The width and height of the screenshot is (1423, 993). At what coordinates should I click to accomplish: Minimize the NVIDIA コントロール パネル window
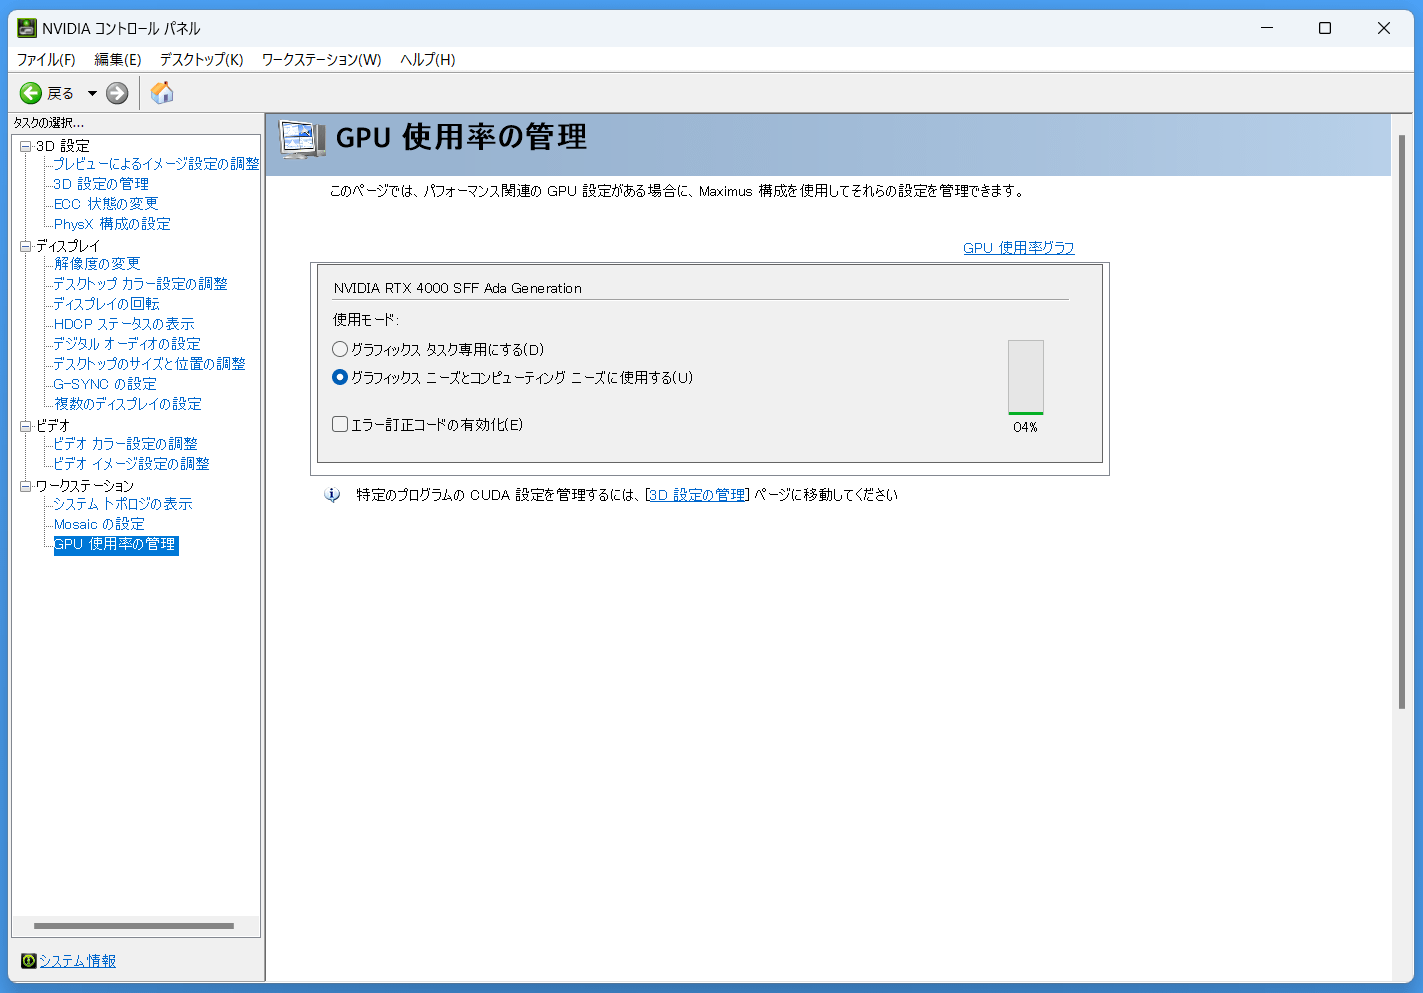pyautogui.click(x=1267, y=28)
